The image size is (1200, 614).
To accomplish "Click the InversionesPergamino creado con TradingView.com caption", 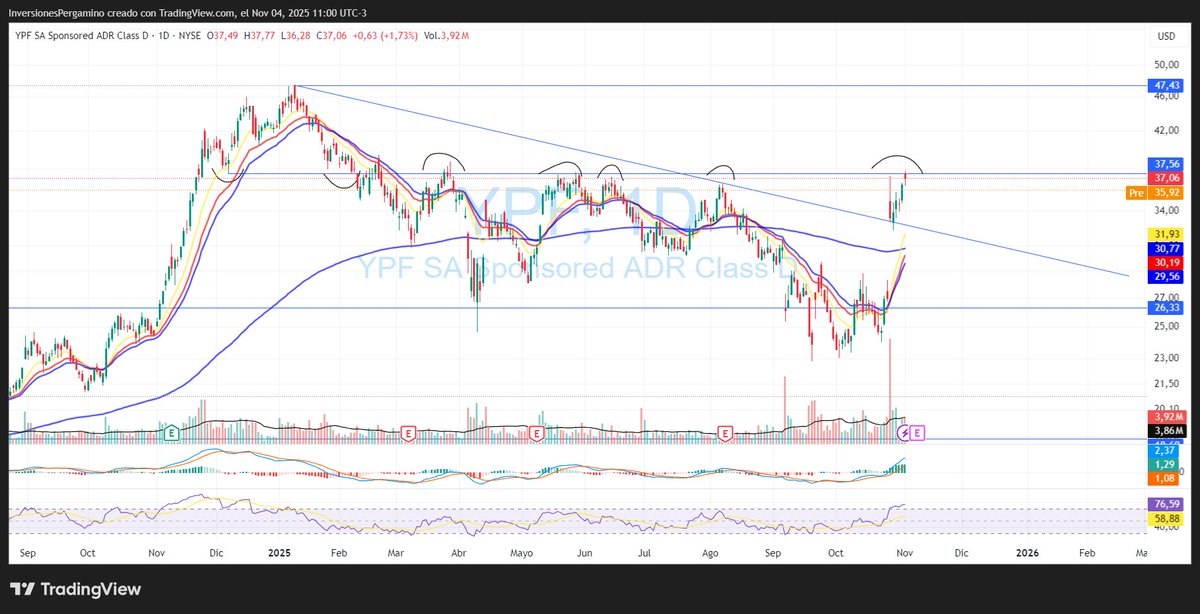I will tap(121, 12).
